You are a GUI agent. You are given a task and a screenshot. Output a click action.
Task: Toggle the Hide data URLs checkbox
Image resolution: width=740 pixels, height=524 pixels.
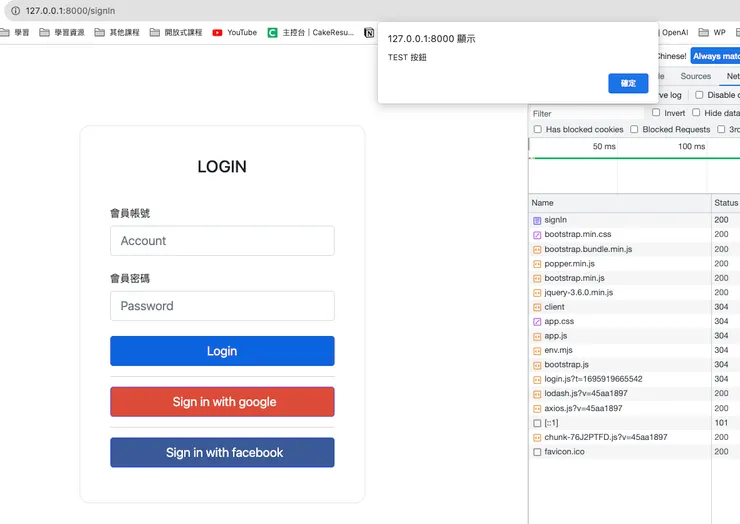(696, 112)
